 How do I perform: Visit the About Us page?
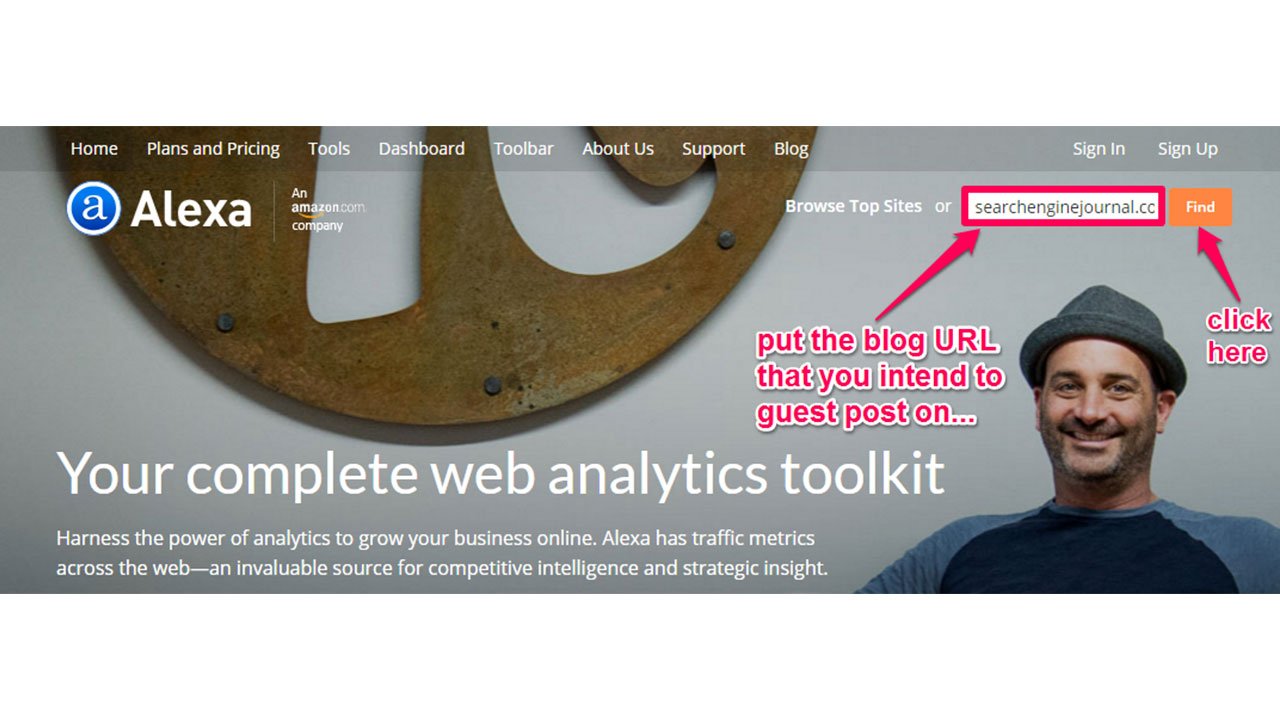click(x=618, y=148)
